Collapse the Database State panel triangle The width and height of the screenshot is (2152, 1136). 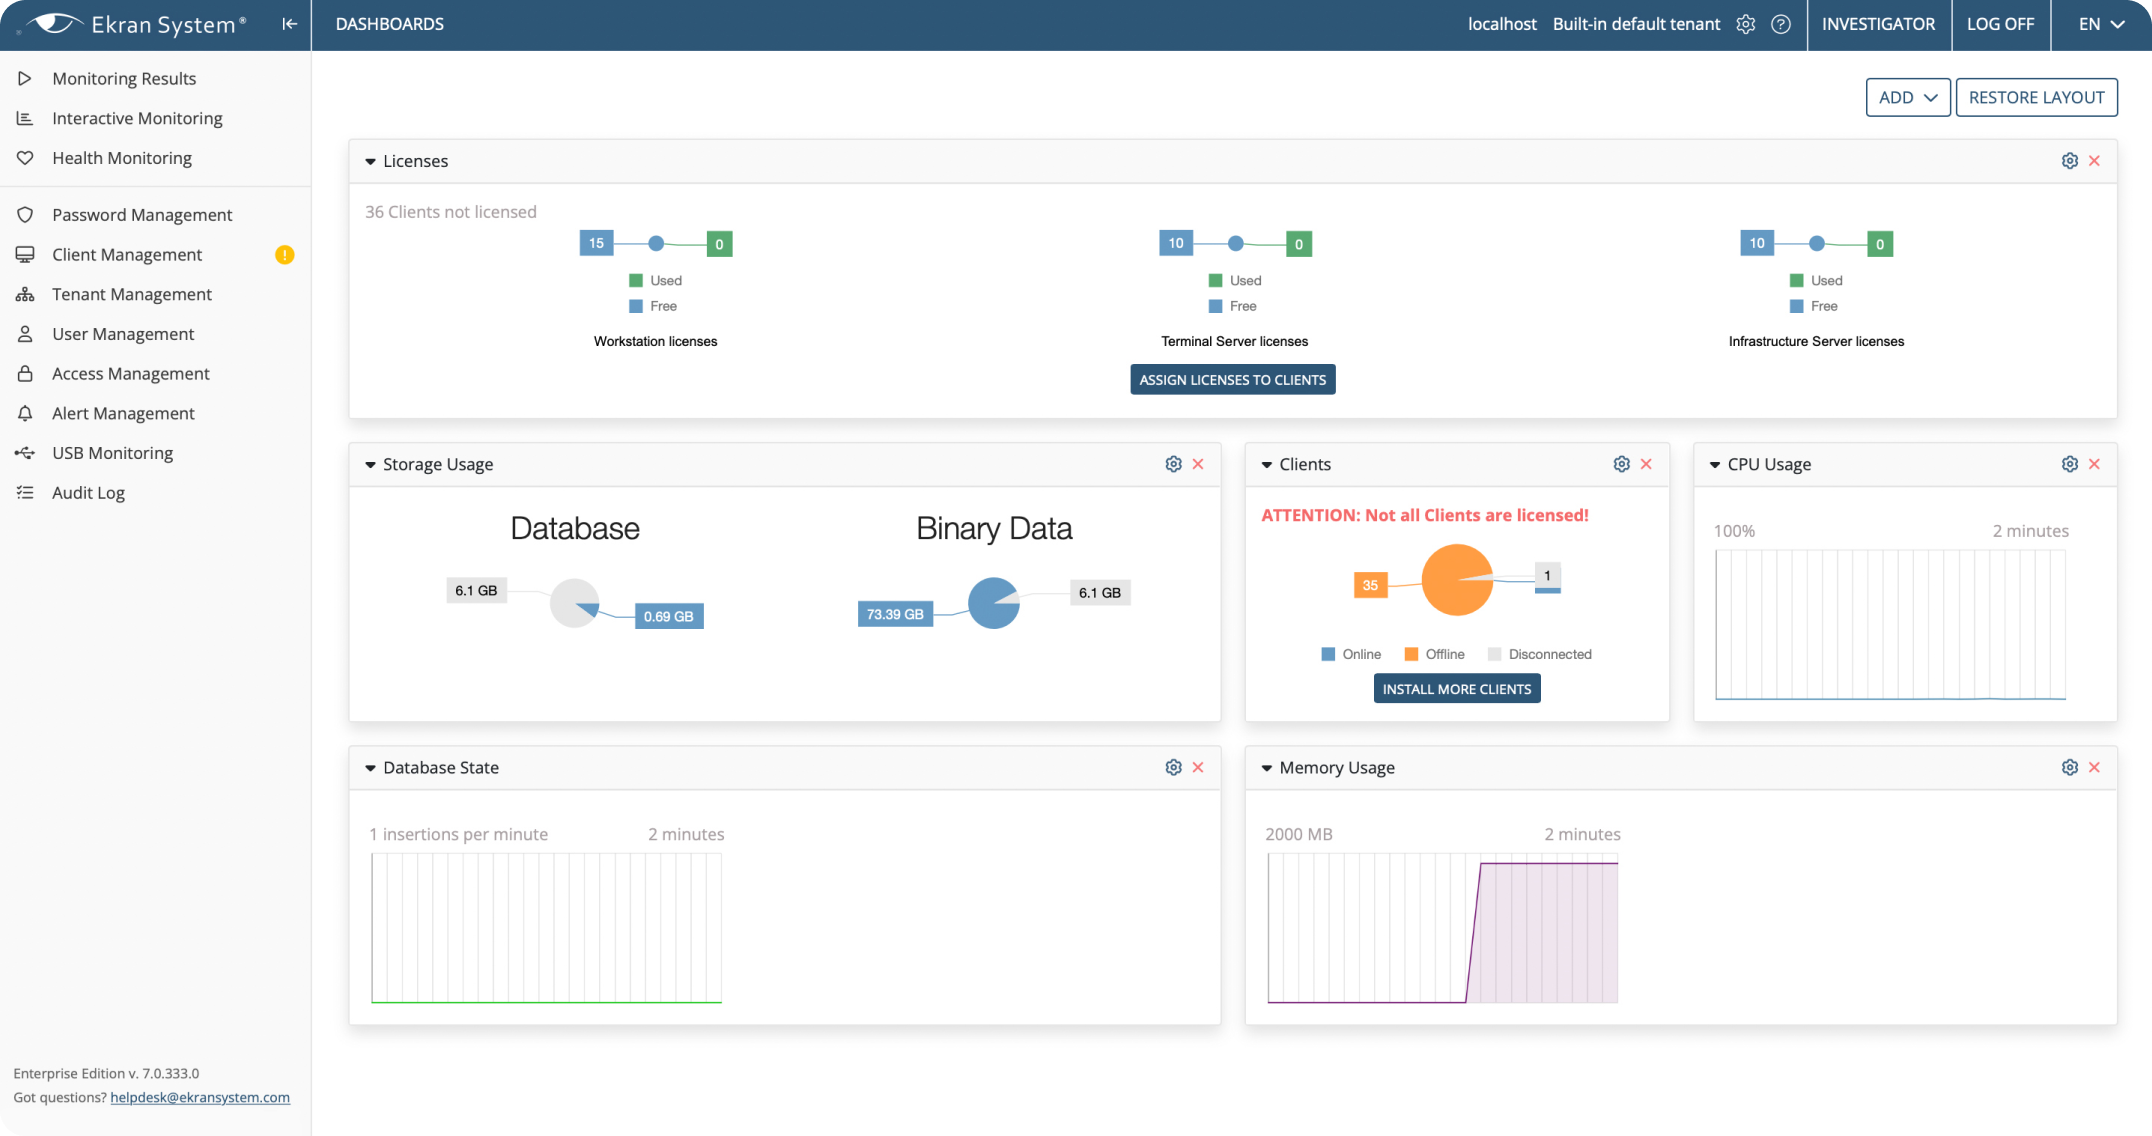(370, 768)
